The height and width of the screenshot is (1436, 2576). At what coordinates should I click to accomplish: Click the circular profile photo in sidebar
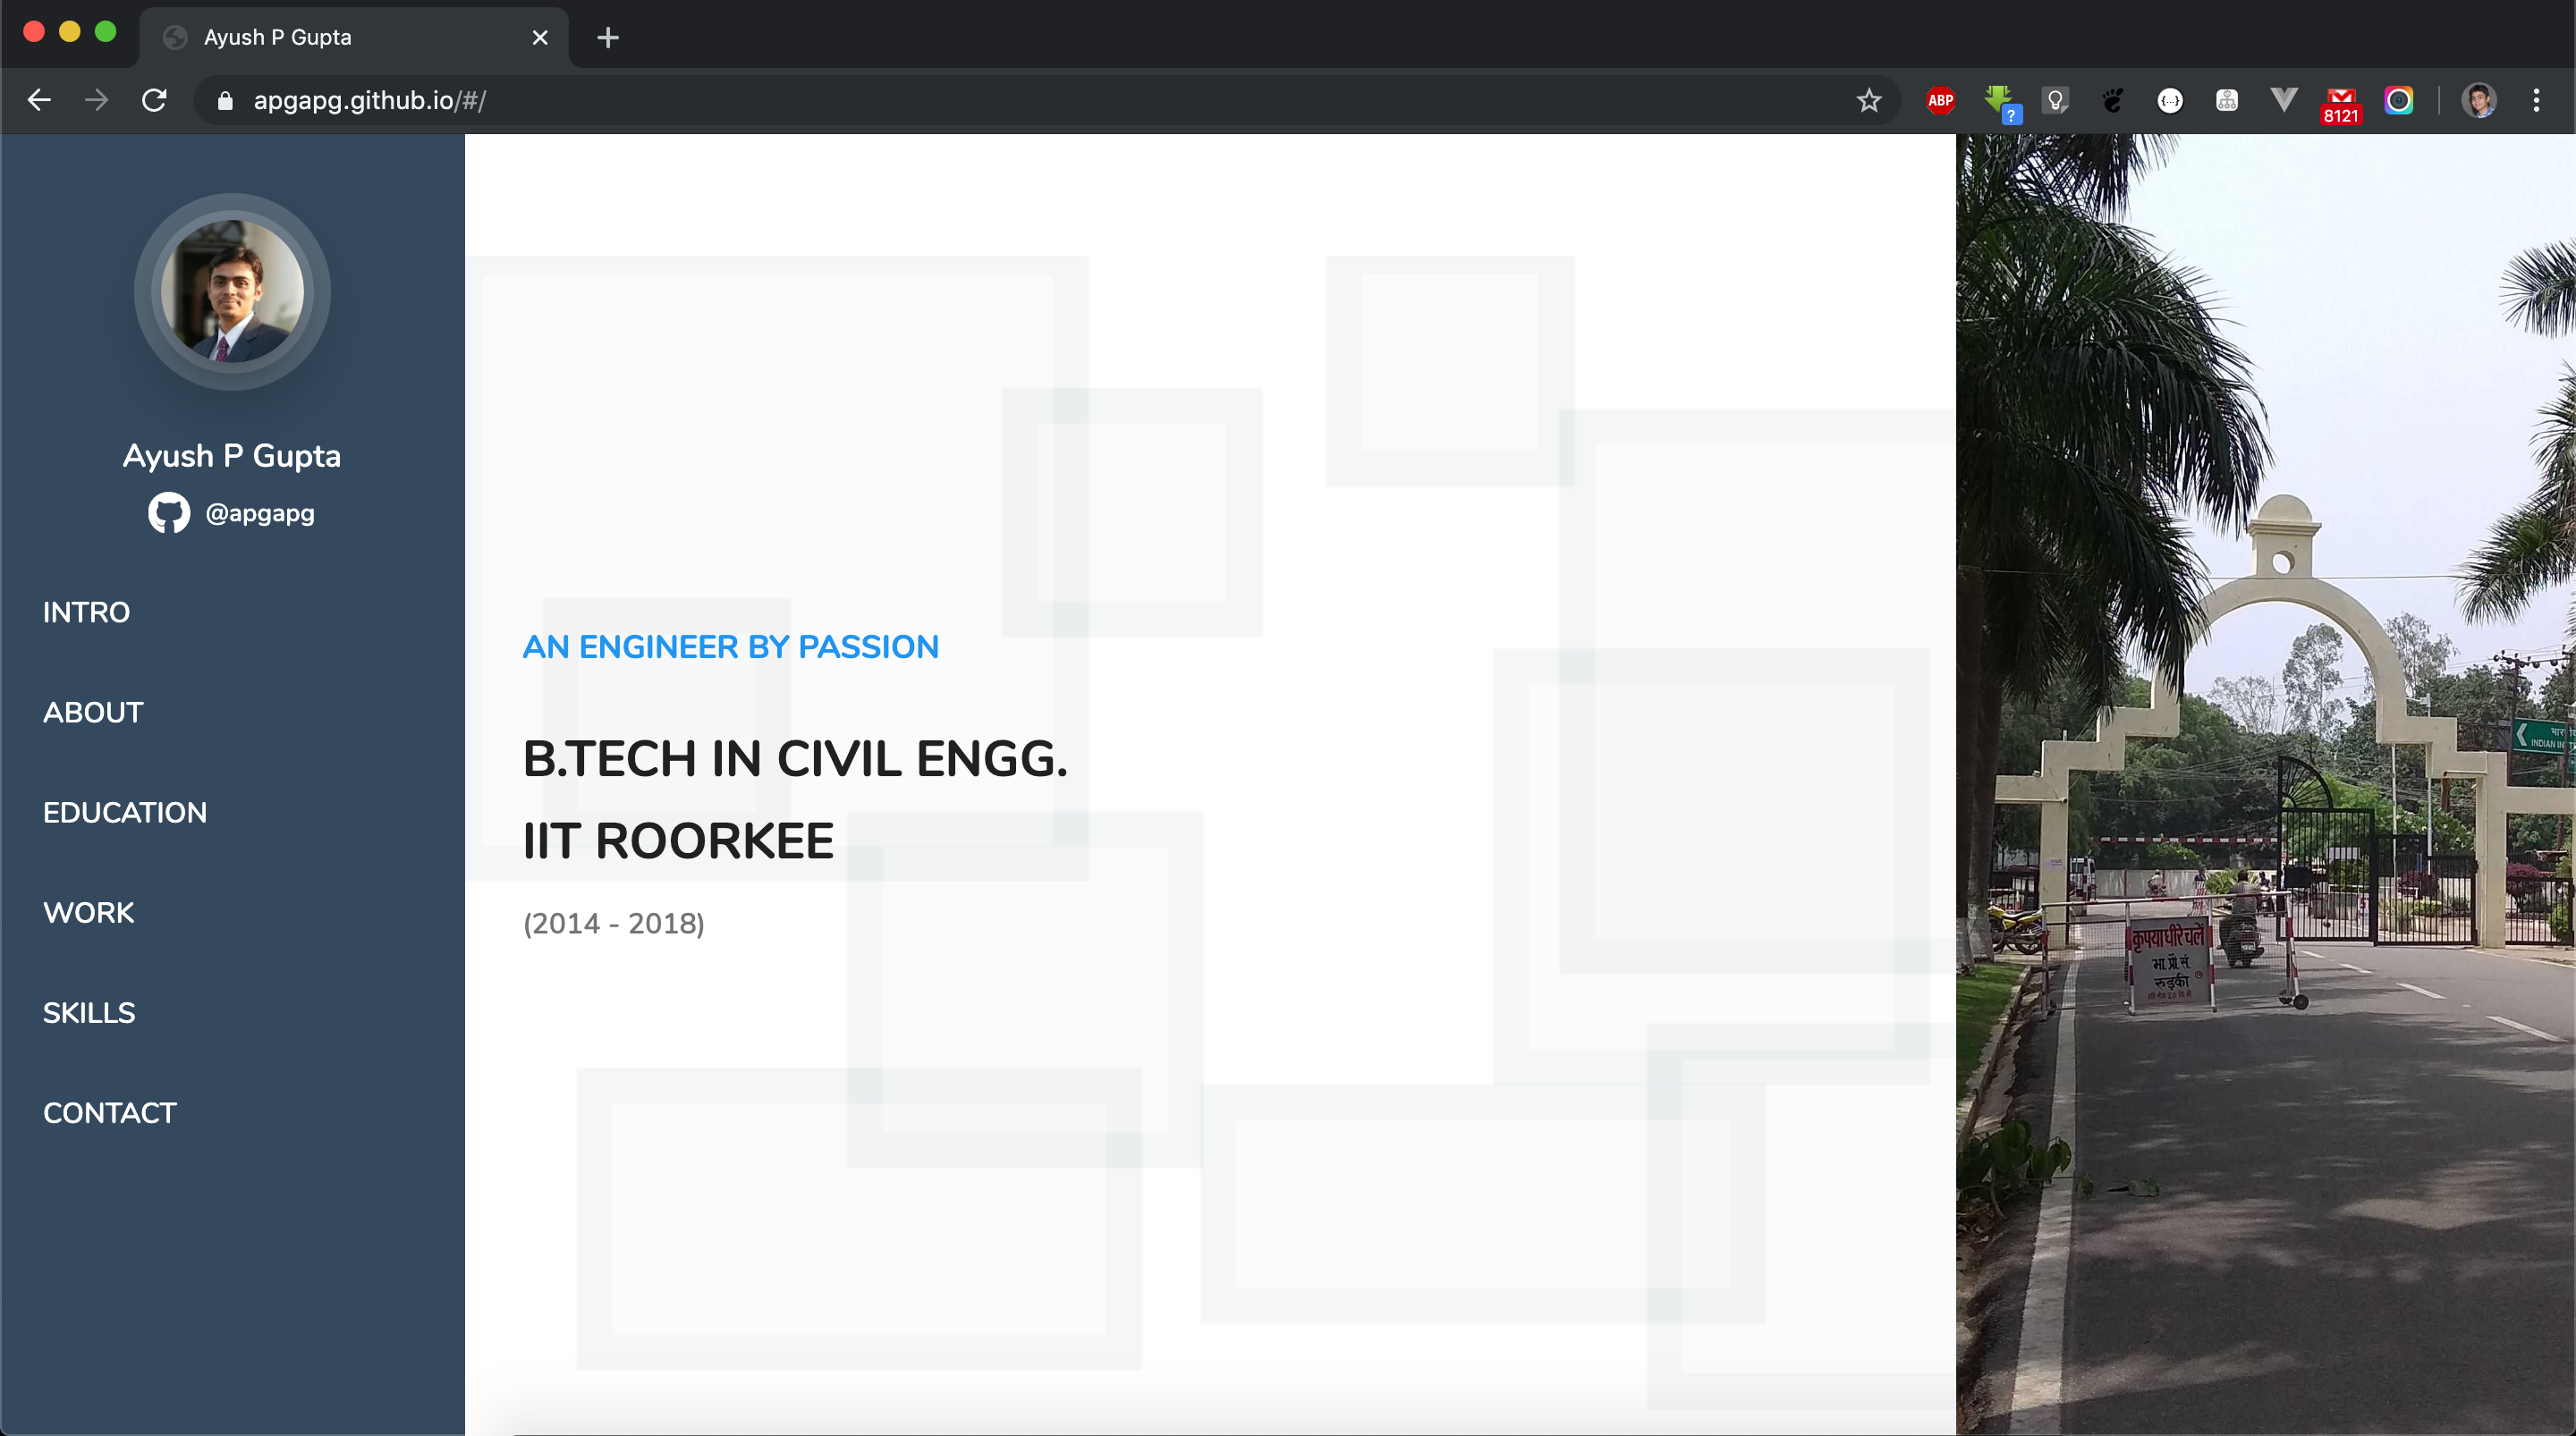tap(232, 291)
